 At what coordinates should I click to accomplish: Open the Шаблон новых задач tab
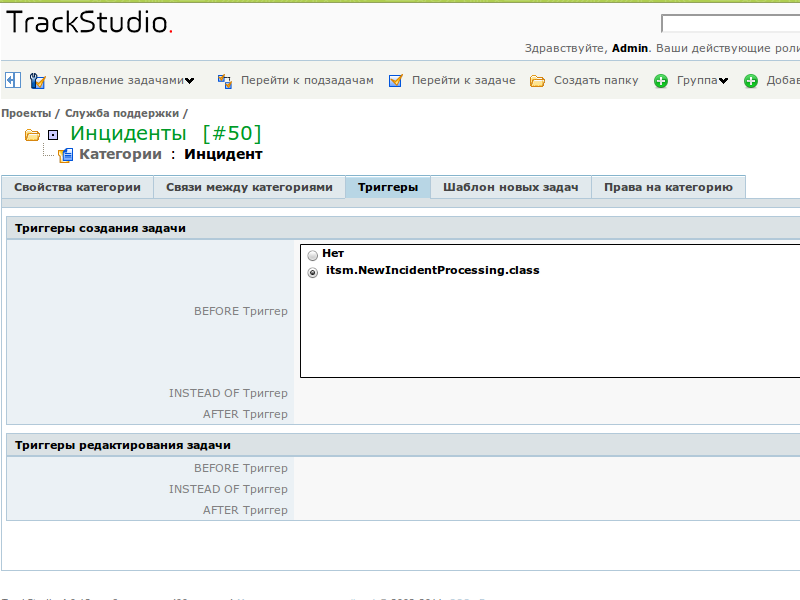pyautogui.click(x=511, y=187)
